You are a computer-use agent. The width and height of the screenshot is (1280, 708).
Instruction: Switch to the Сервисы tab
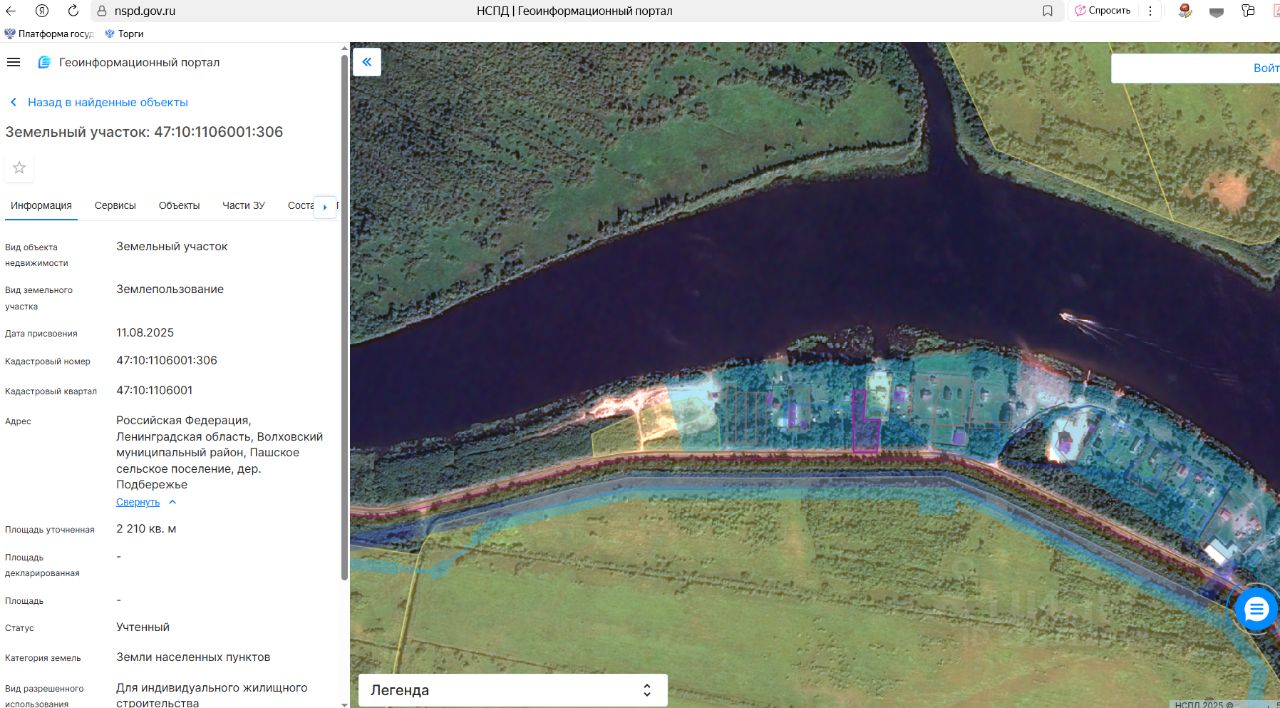tap(115, 205)
